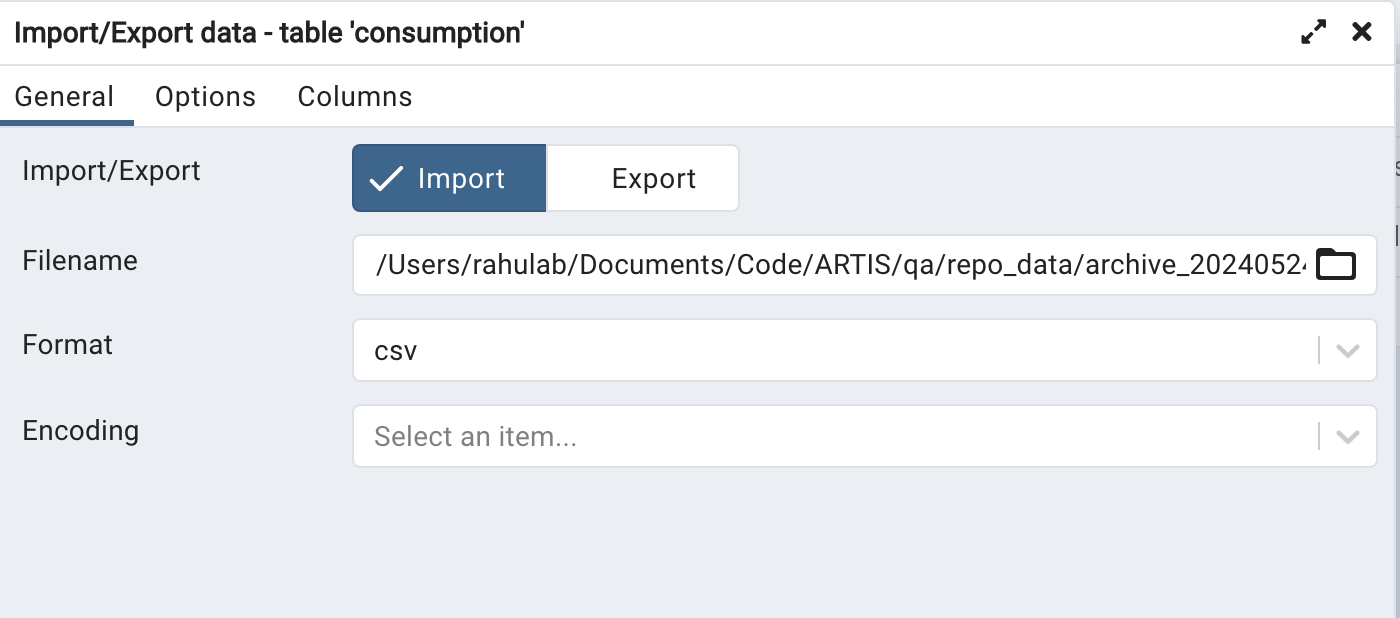Close the Import/Export data dialog

pos(1361,32)
